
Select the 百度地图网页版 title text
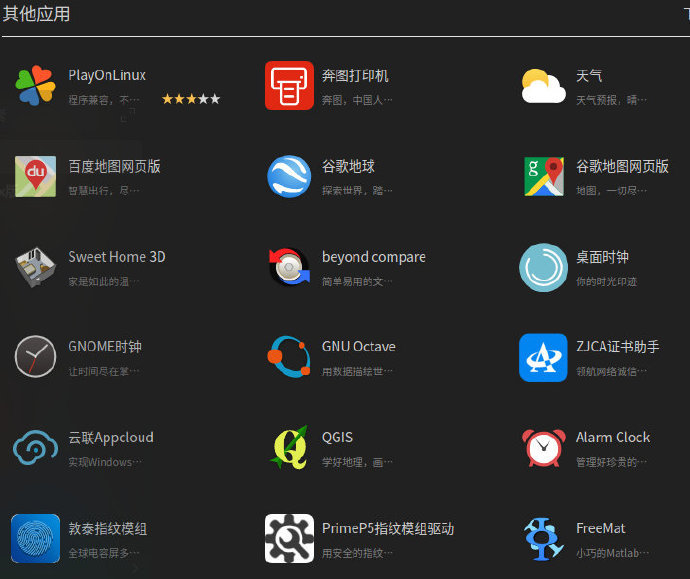(x=114, y=166)
